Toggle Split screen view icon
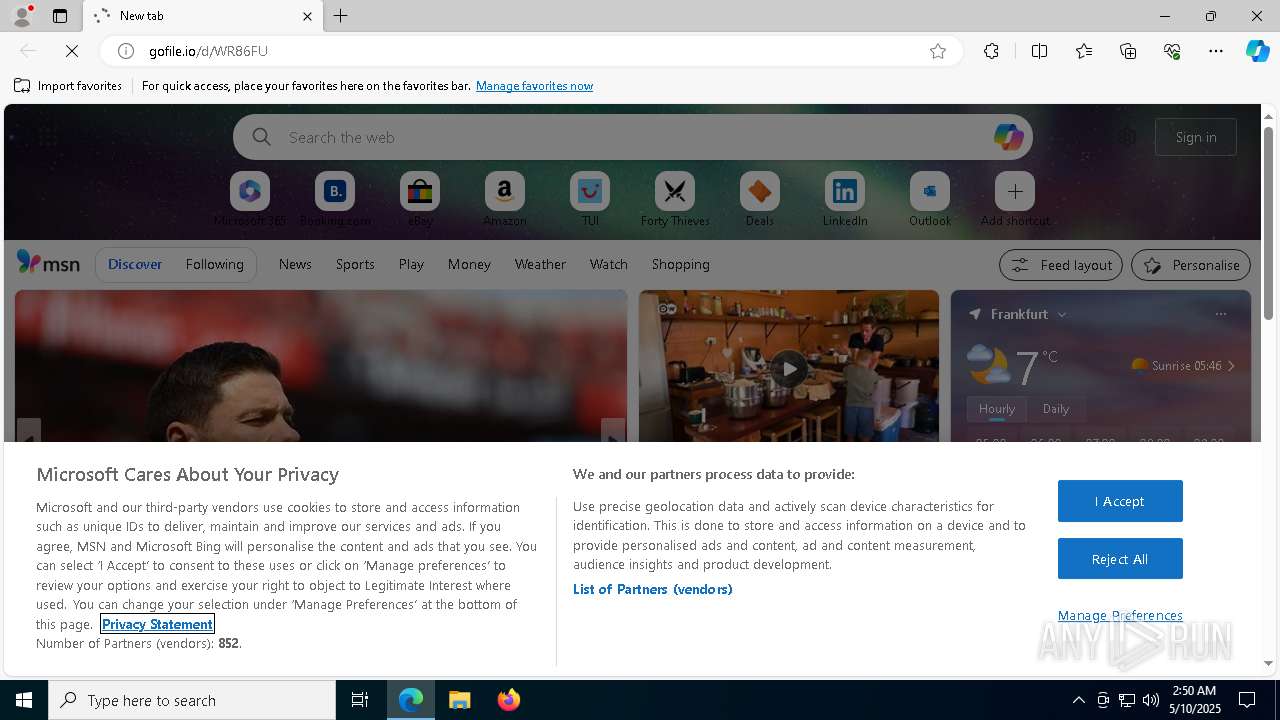 tap(1039, 51)
